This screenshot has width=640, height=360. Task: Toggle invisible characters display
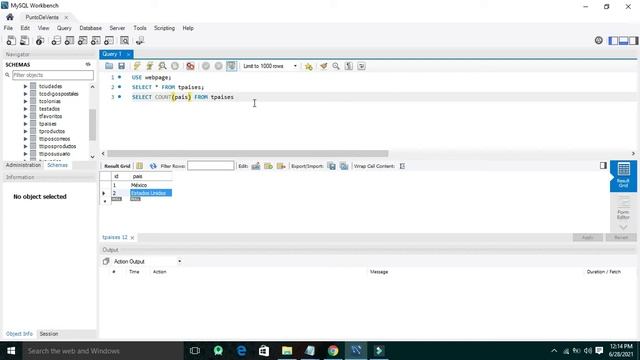click(349, 66)
